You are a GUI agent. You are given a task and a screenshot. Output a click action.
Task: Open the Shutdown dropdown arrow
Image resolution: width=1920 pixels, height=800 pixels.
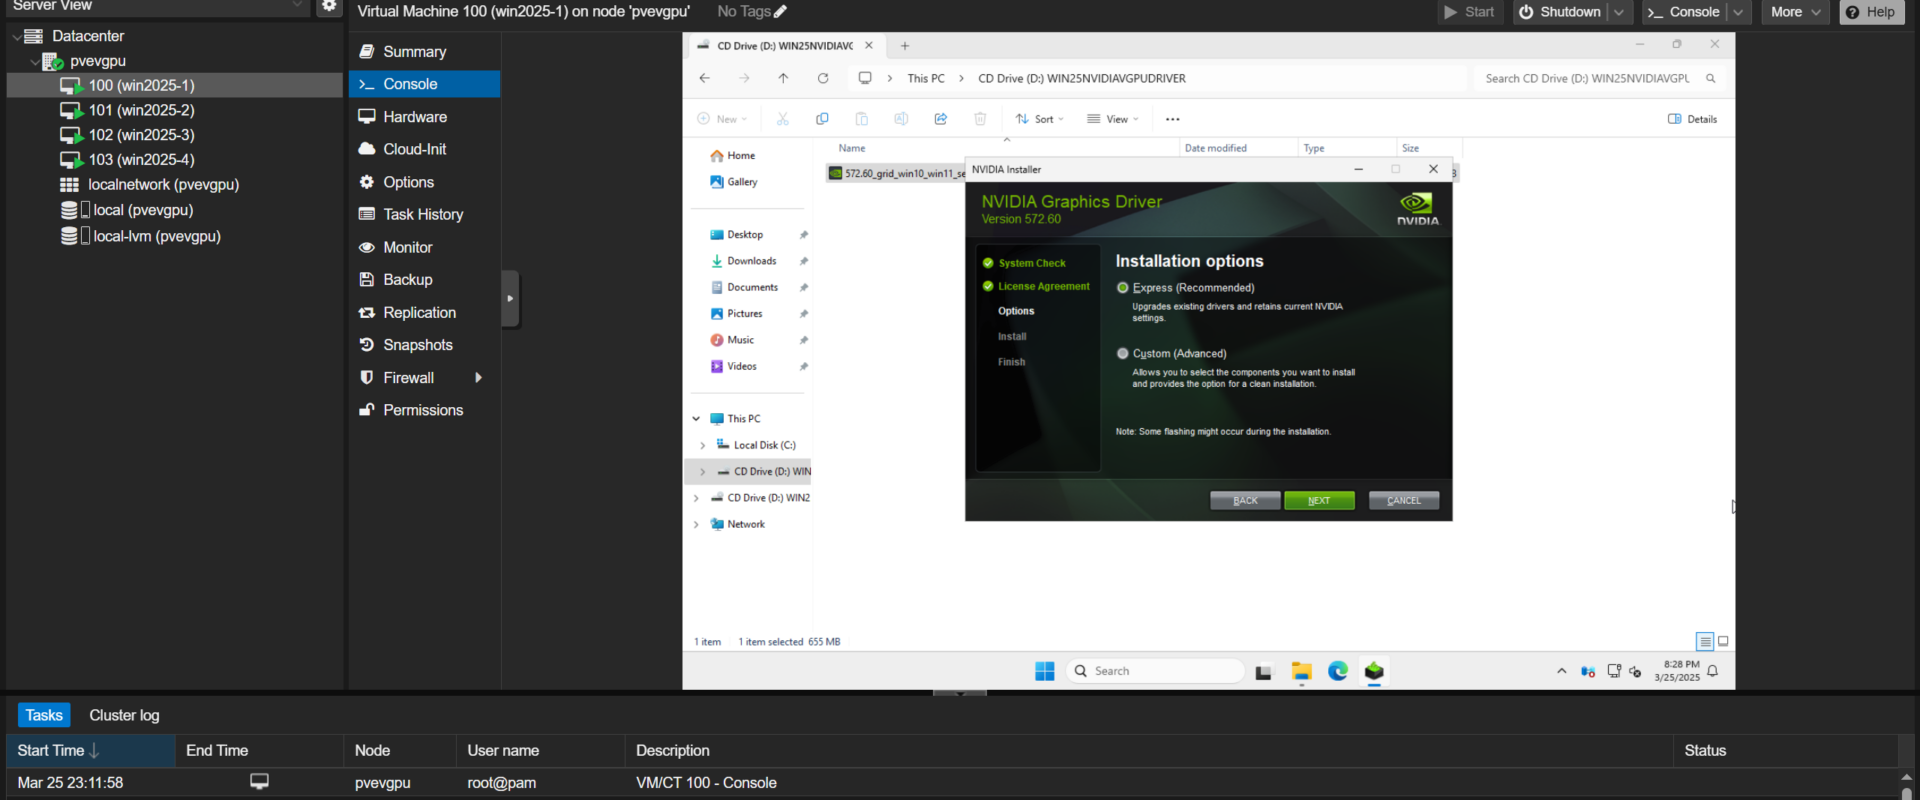[x=1619, y=12]
